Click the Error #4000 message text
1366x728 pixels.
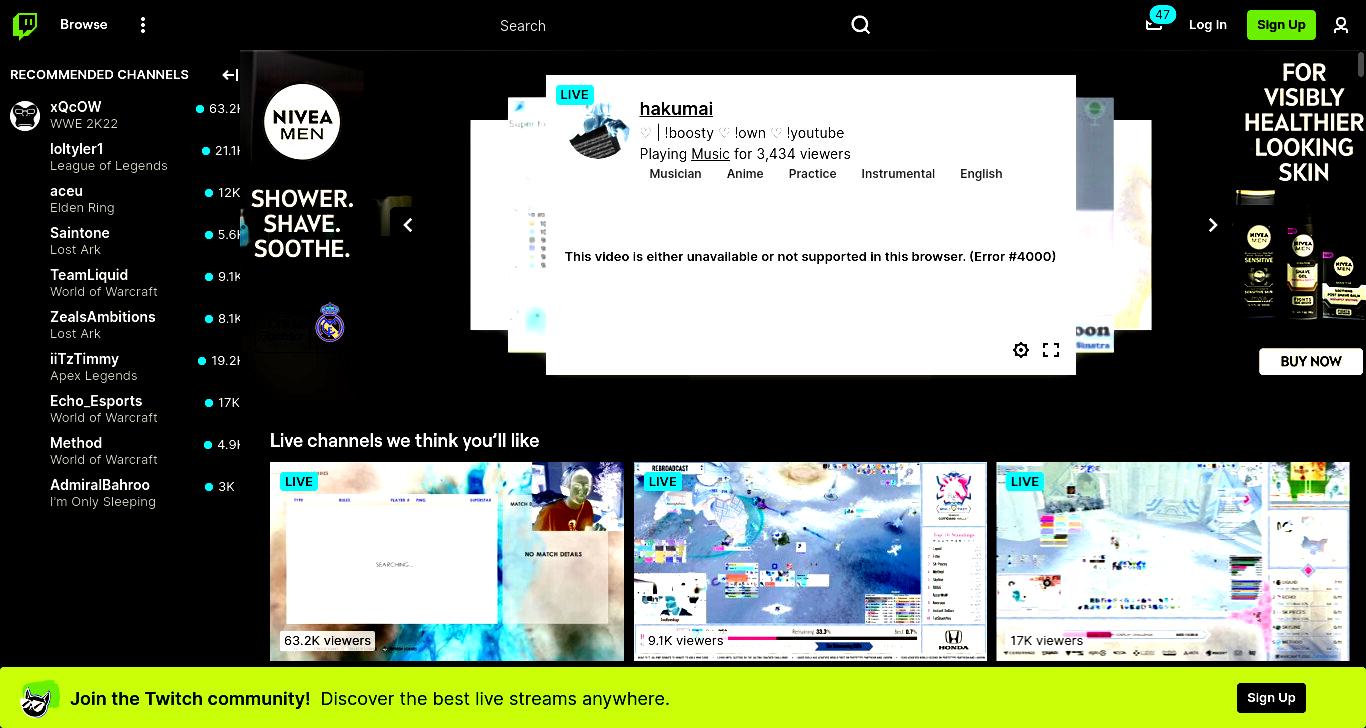click(810, 257)
